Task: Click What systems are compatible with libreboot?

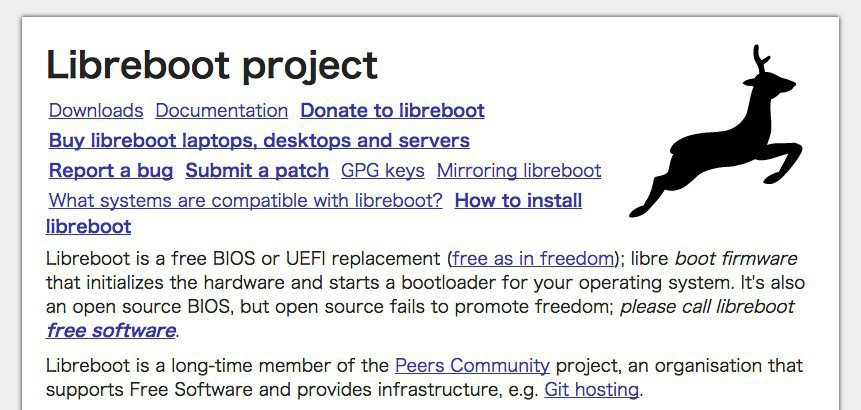Action: point(246,201)
